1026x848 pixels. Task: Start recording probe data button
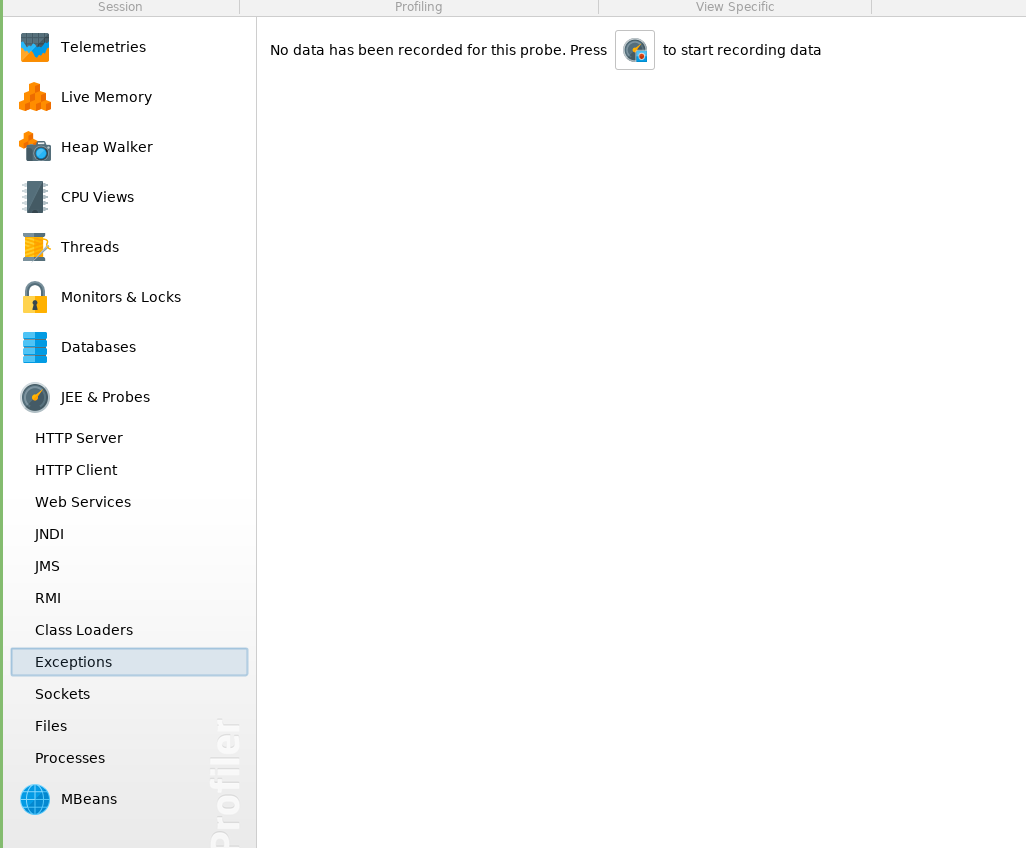coord(635,50)
